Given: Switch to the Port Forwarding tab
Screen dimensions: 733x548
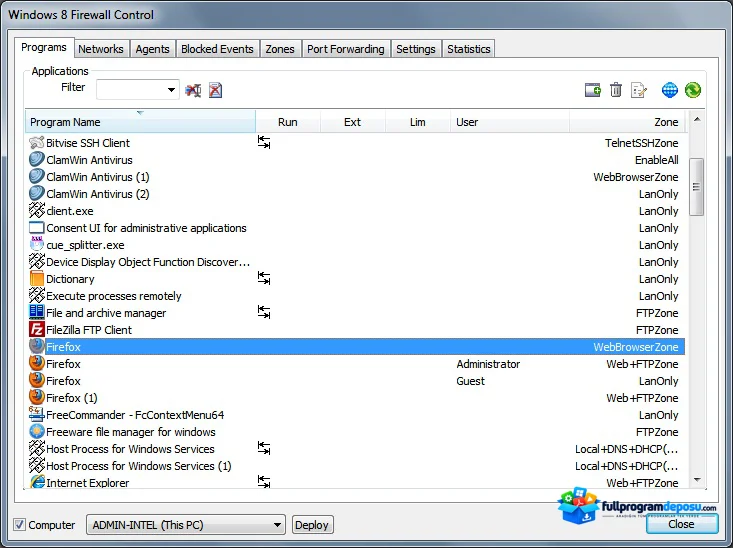Looking at the screenshot, I should 345,49.
